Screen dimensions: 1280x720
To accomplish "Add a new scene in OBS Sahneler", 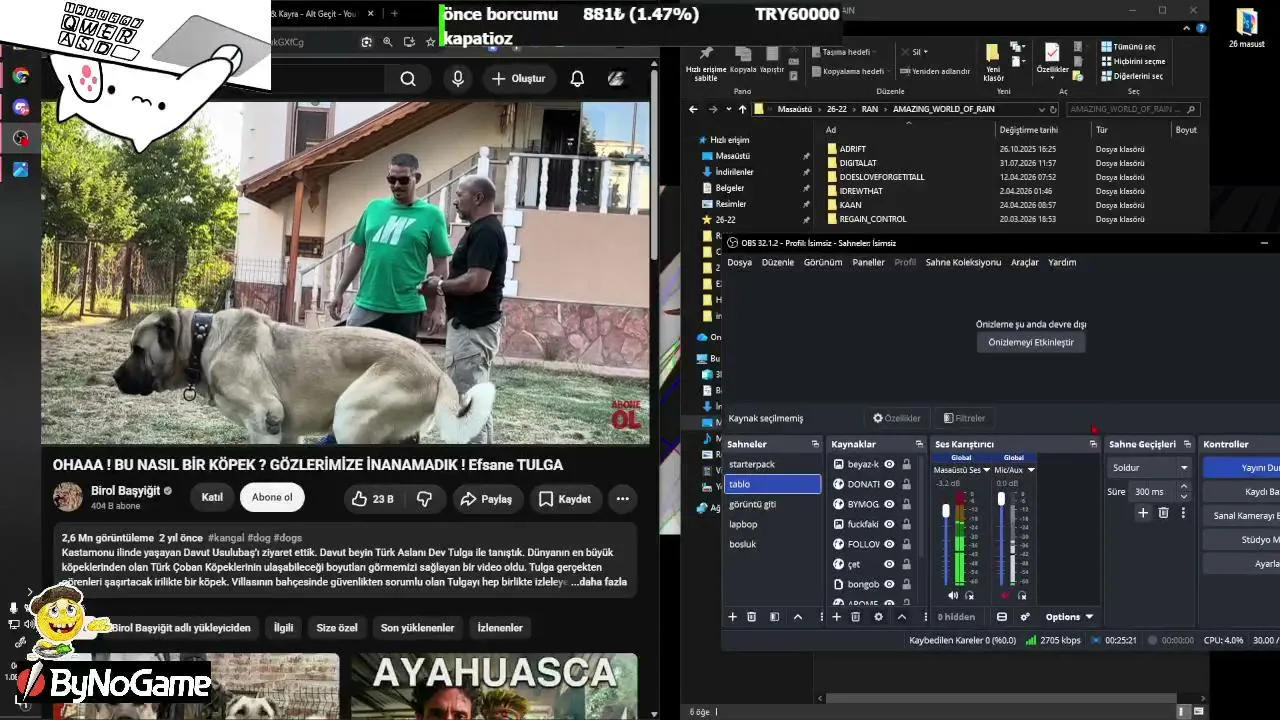I will [x=732, y=617].
